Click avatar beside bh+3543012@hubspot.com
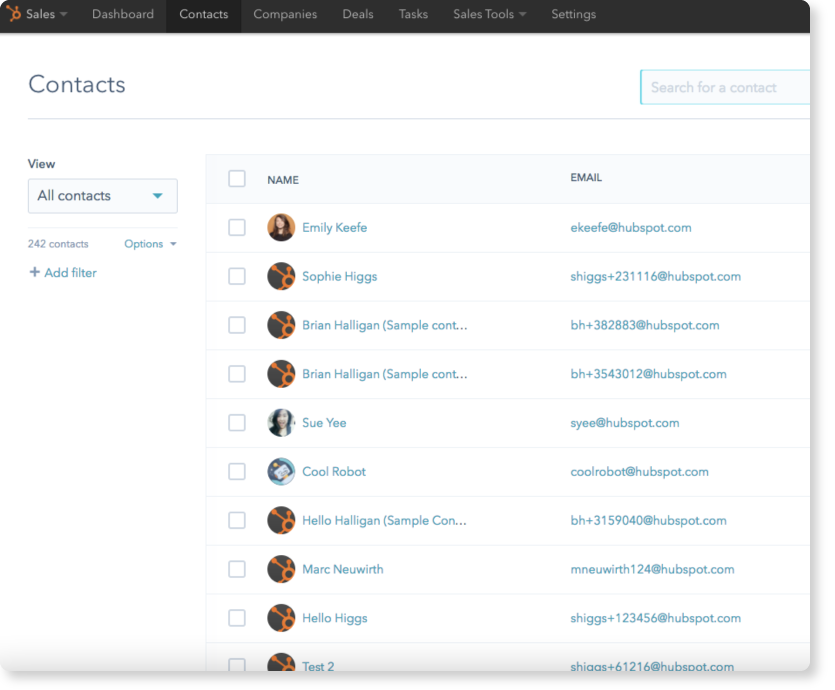This screenshot has width=835, height=690. [281, 374]
